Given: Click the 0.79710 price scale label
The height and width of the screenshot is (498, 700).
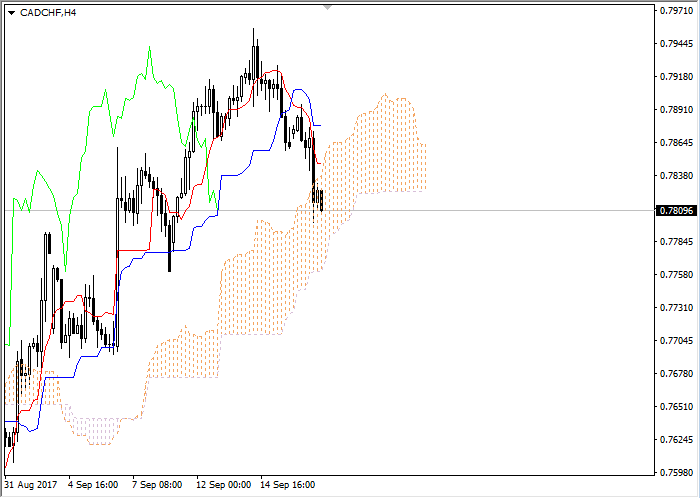Looking at the screenshot, I should 676,11.
